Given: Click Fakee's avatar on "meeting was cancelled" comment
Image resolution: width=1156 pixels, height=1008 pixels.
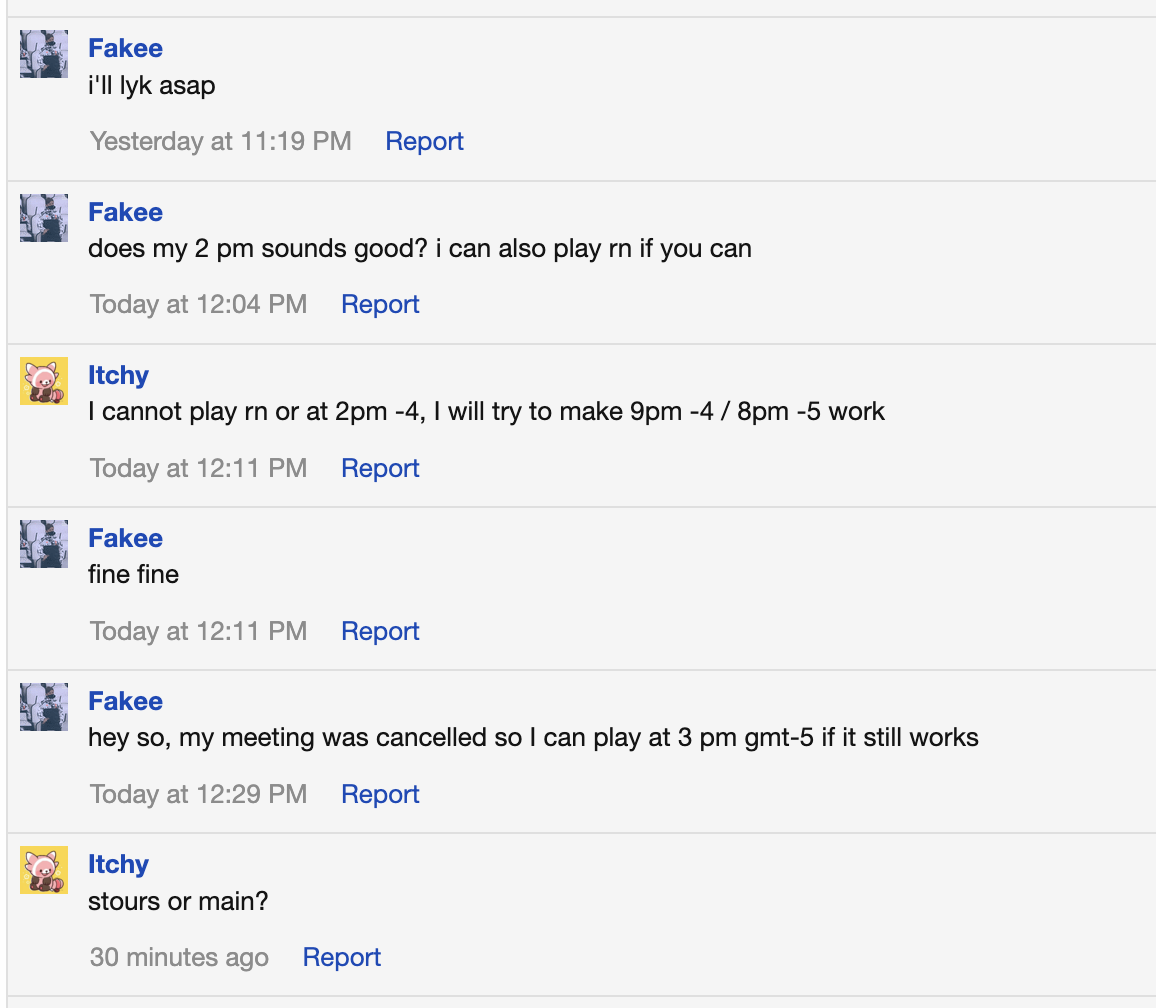Looking at the screenshot, I should coord(44,707).
